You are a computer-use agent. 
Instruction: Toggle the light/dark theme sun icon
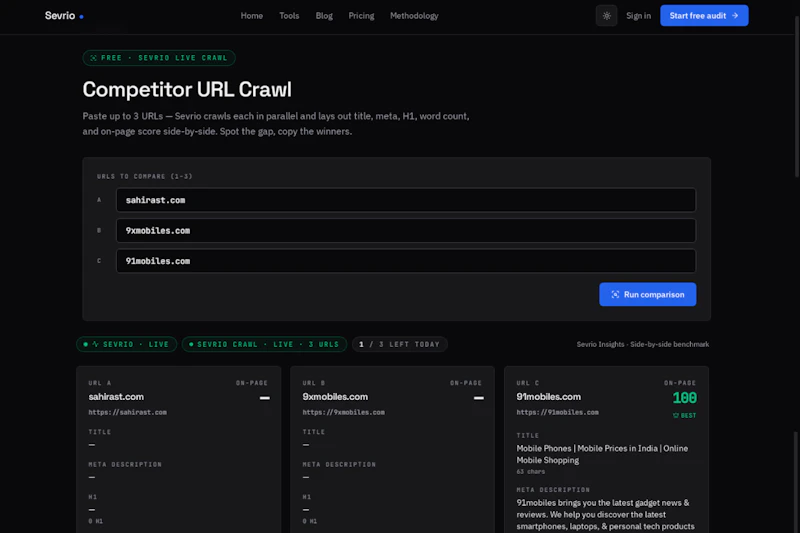pyautogui.click(x=607, y=16)
